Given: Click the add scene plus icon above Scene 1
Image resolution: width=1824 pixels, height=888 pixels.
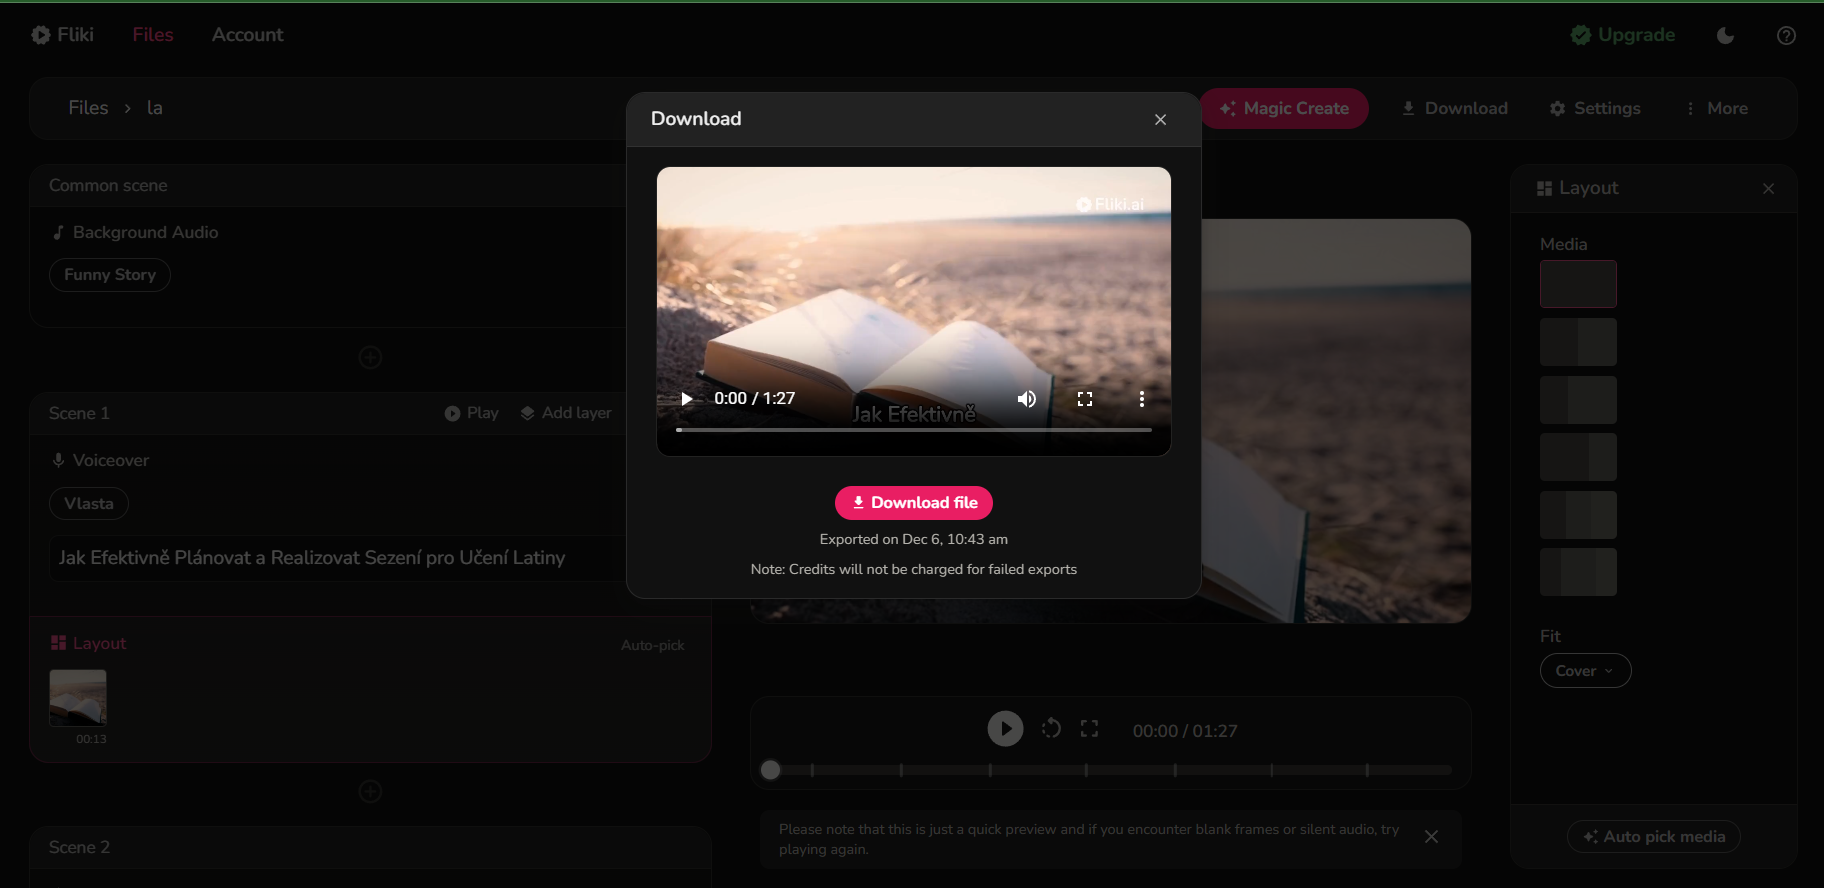Looking at the screenshot, I should [370, 357].
